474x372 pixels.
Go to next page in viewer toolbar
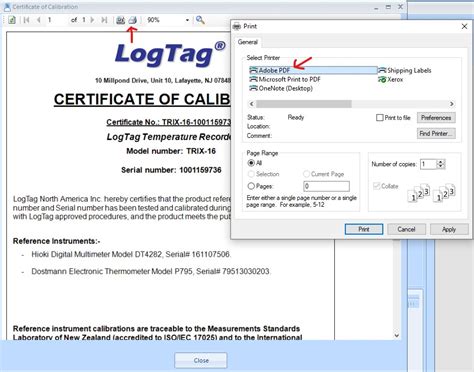[92, 20]
